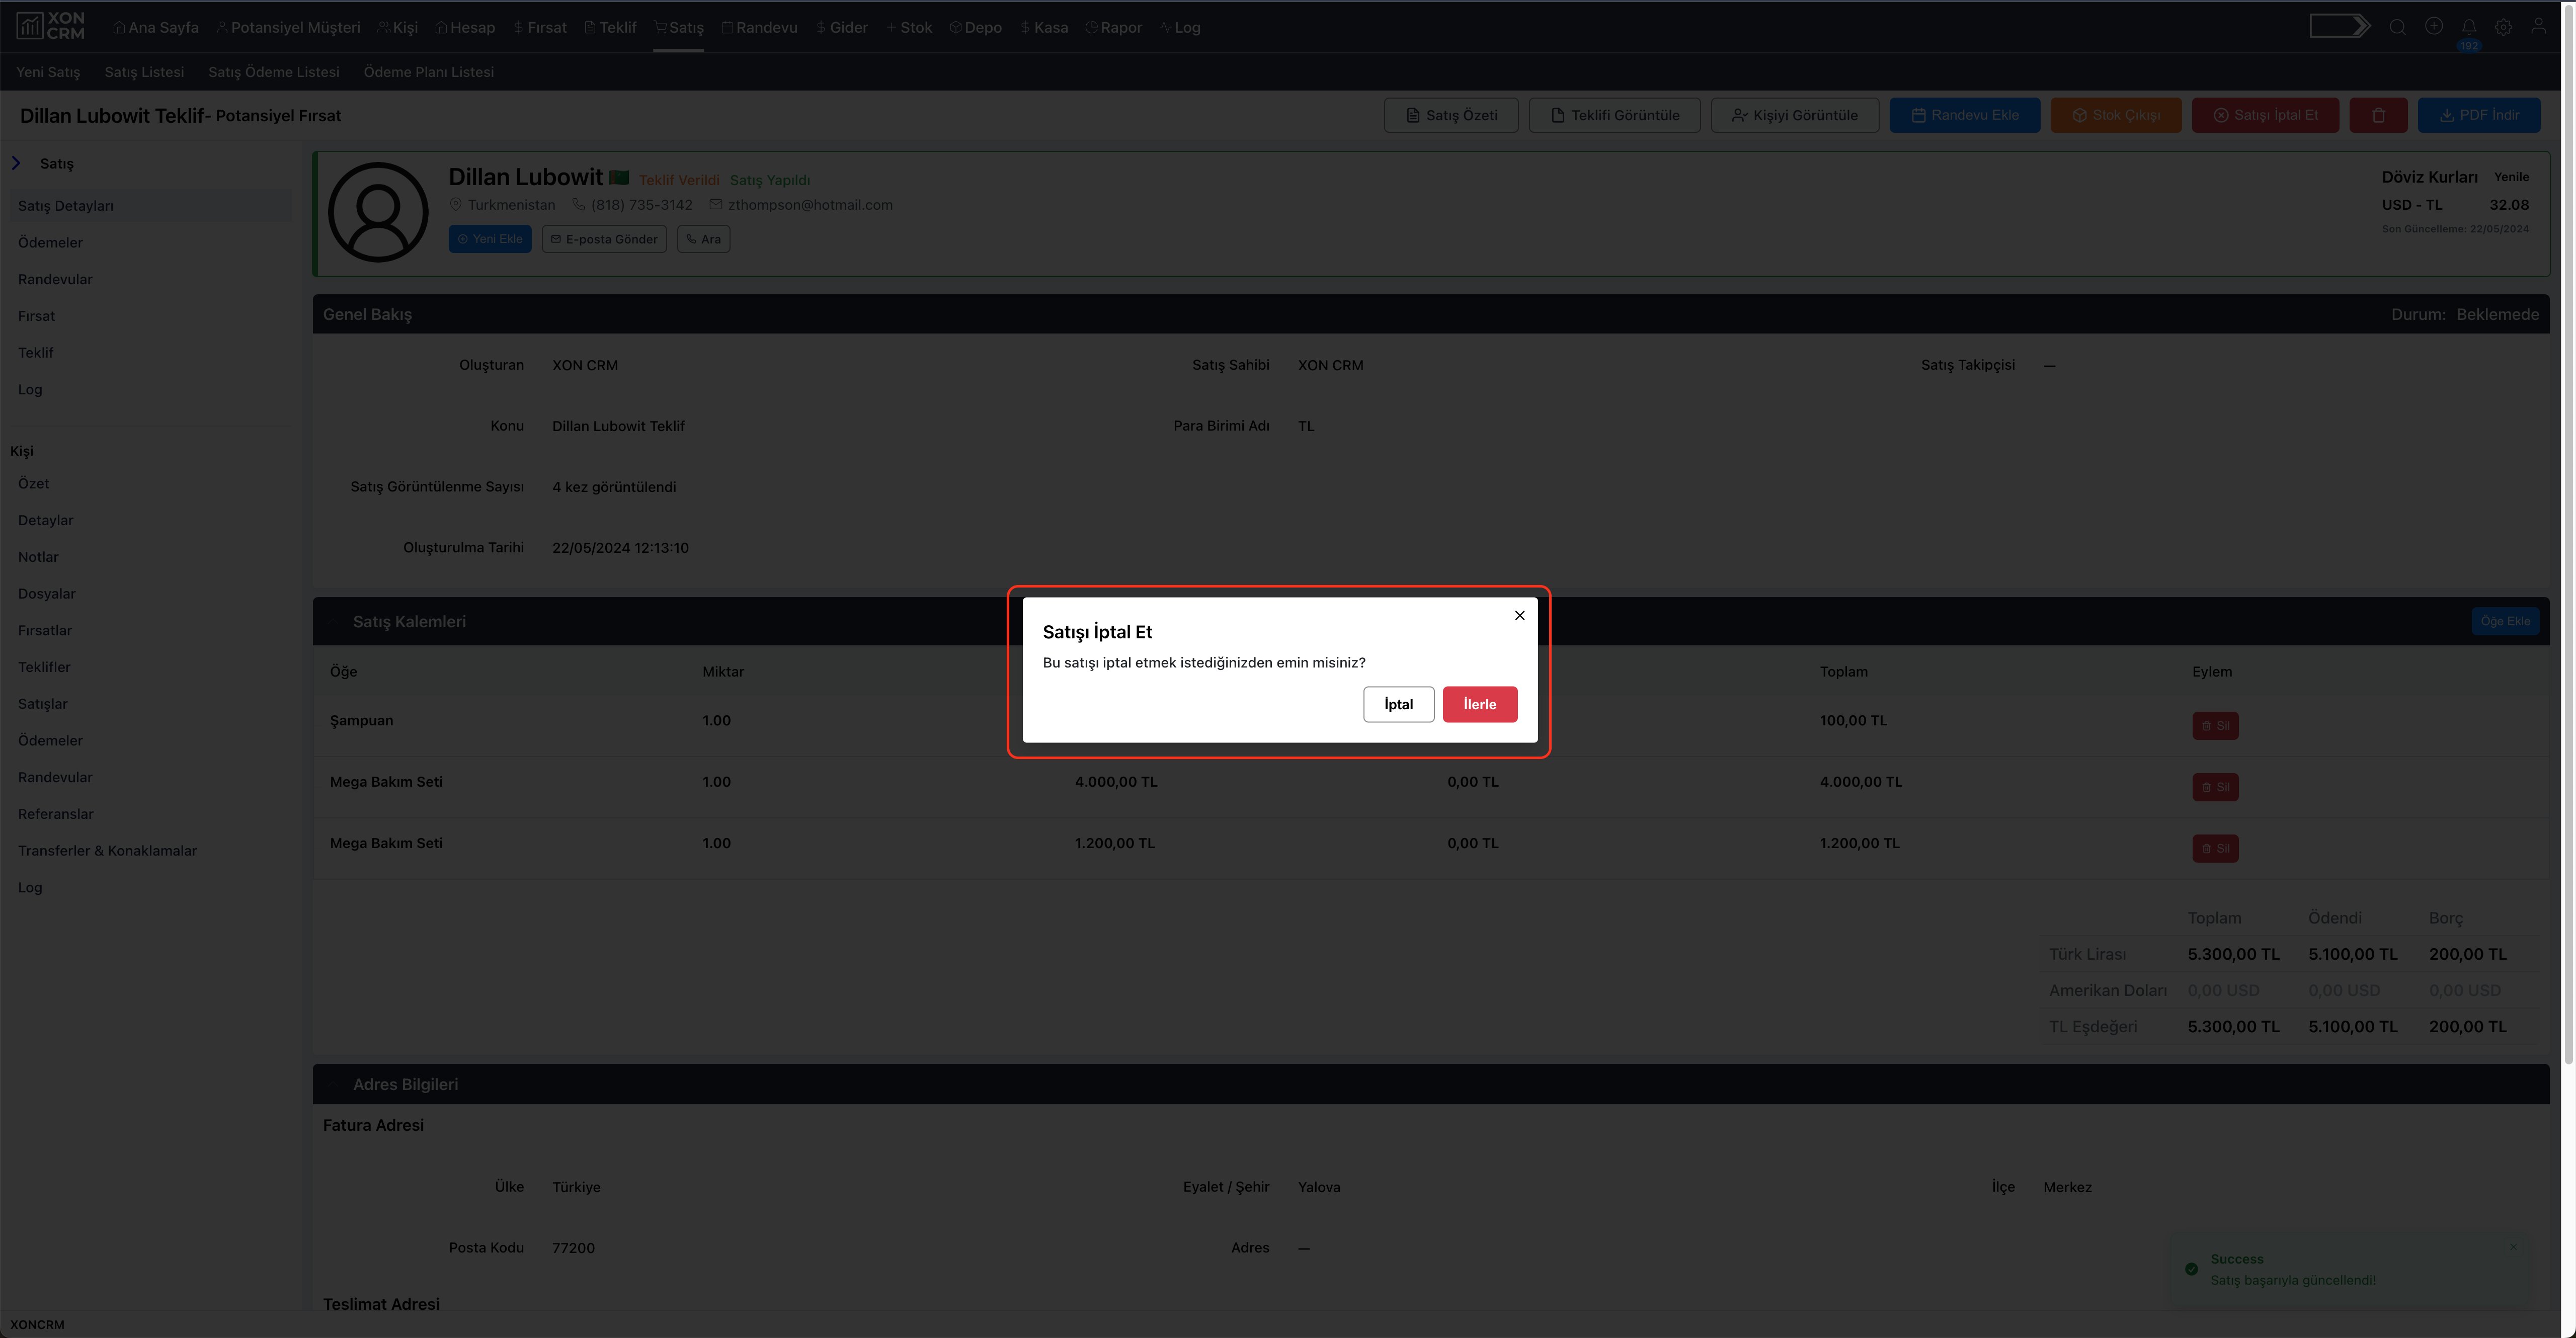Click the Turkmenistan flag icon

click(619, 177)
